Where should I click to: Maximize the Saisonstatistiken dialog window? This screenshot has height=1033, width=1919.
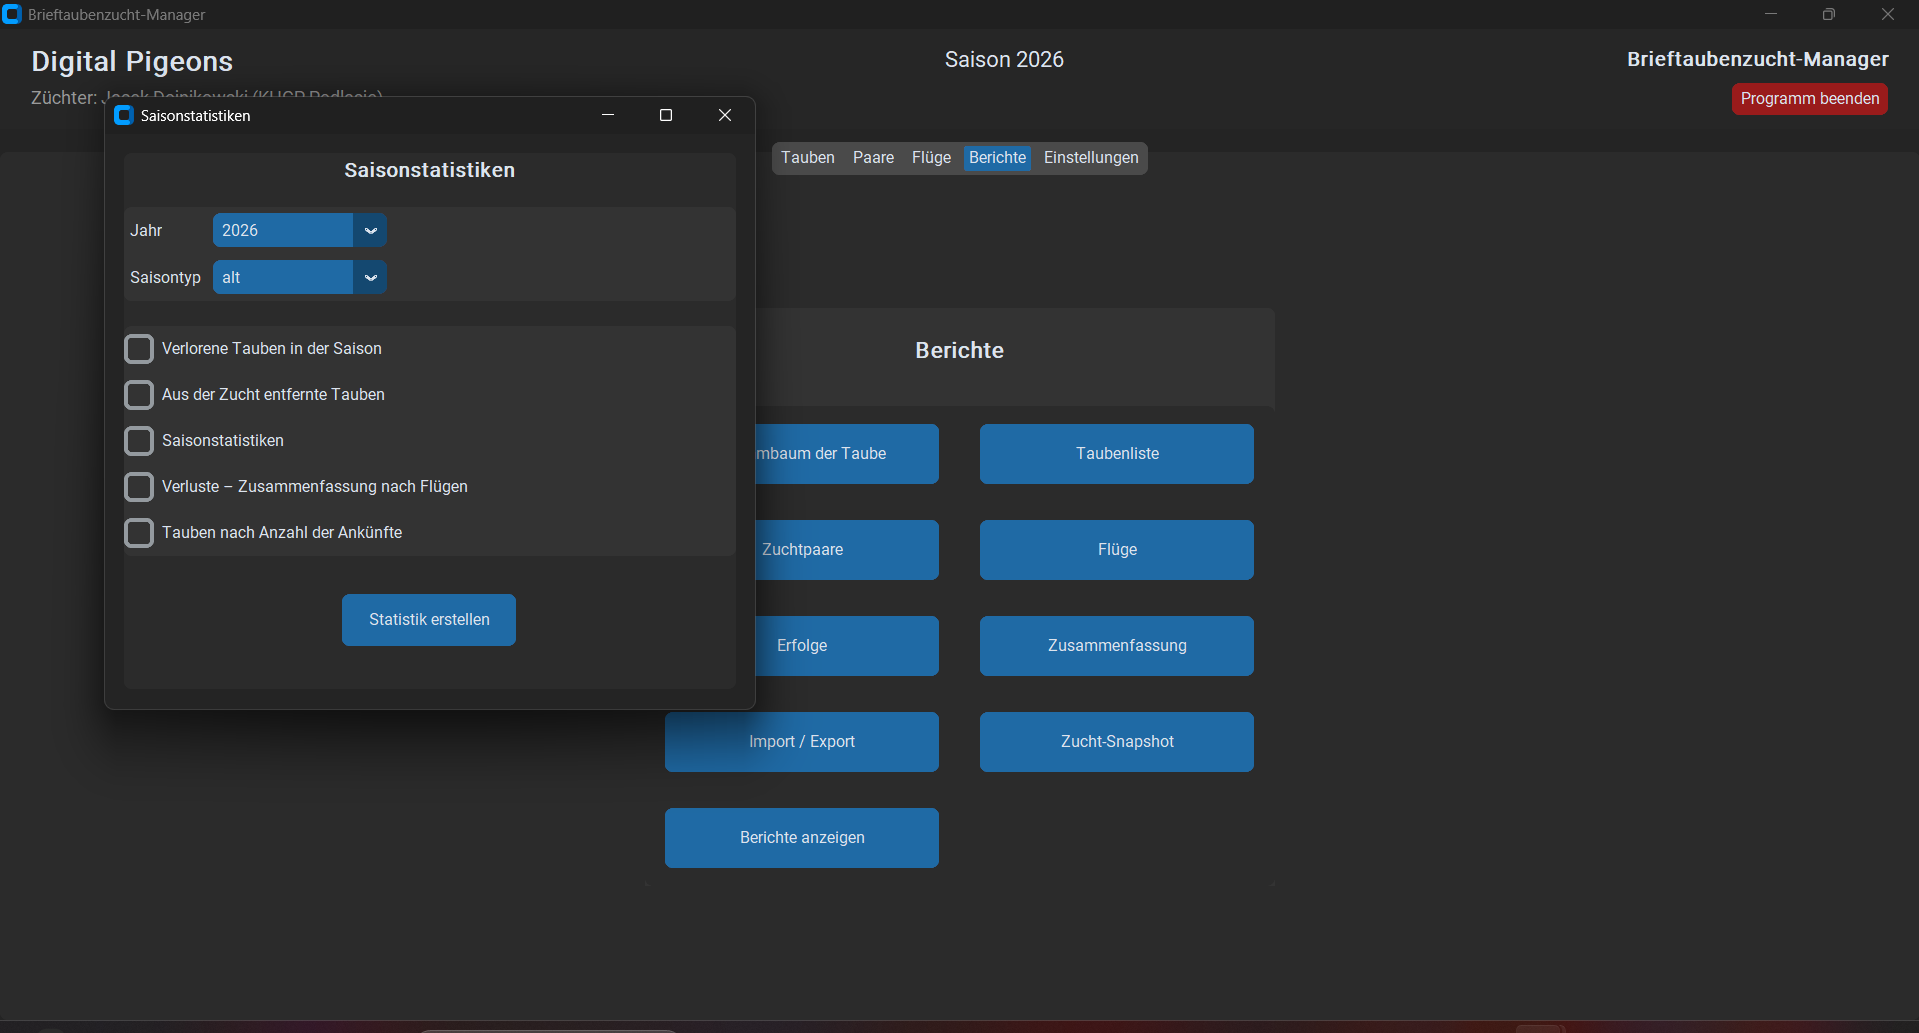tap(666, 115)
